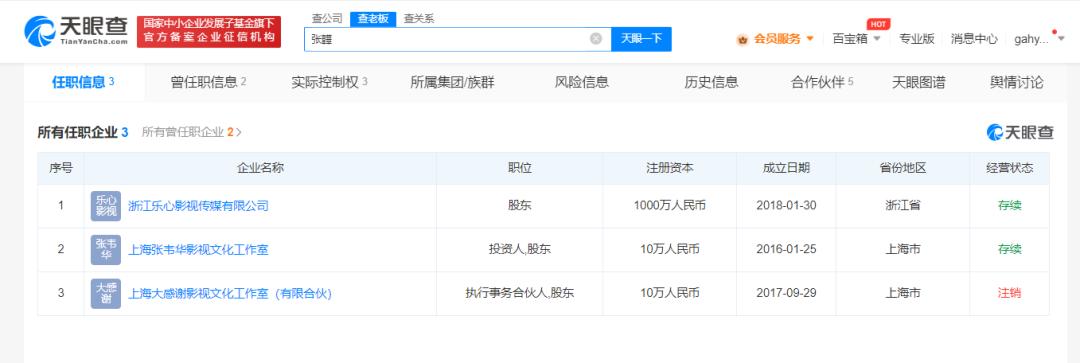Open the 曾任职信息 tab

pos(208,82)
